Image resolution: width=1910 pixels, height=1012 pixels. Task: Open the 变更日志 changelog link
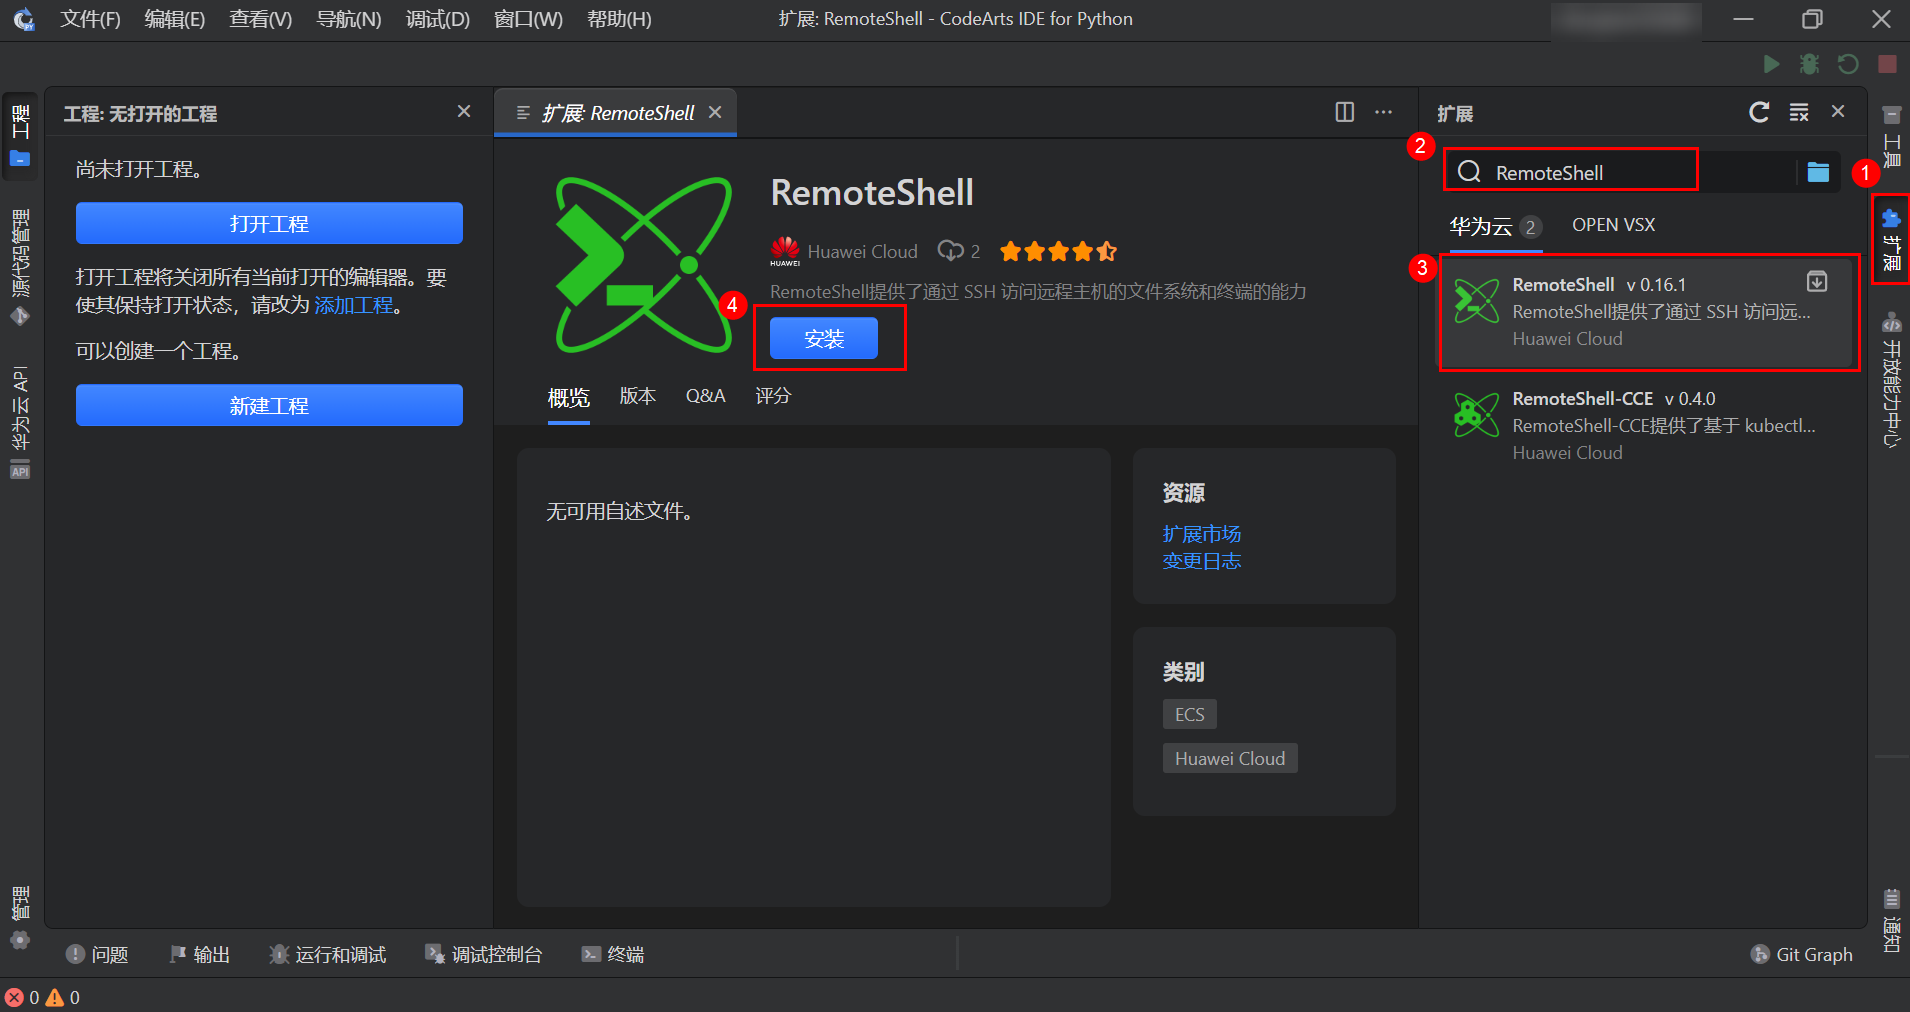pyautogui.click(x=1202, y=561)
